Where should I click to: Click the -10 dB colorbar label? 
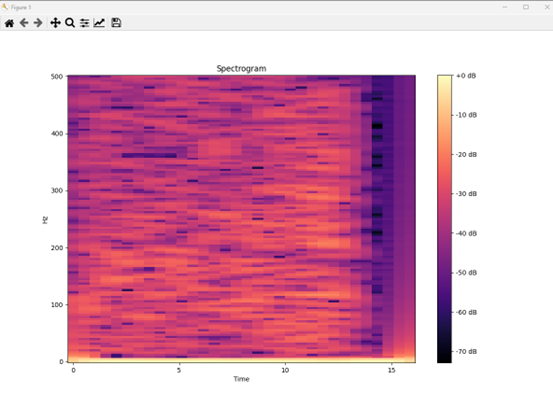point(466,115)
